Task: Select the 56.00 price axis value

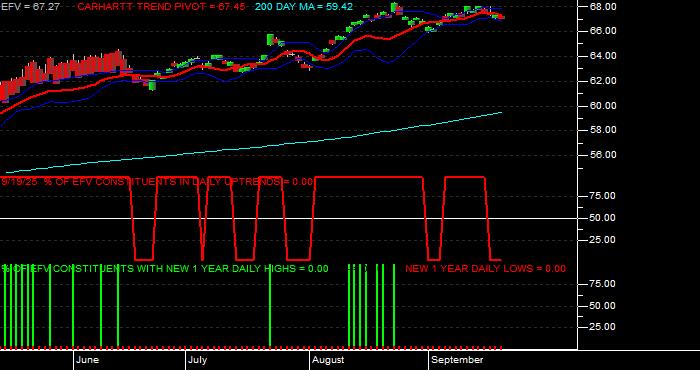Action: pyautogui.click(x=604, y=155)
